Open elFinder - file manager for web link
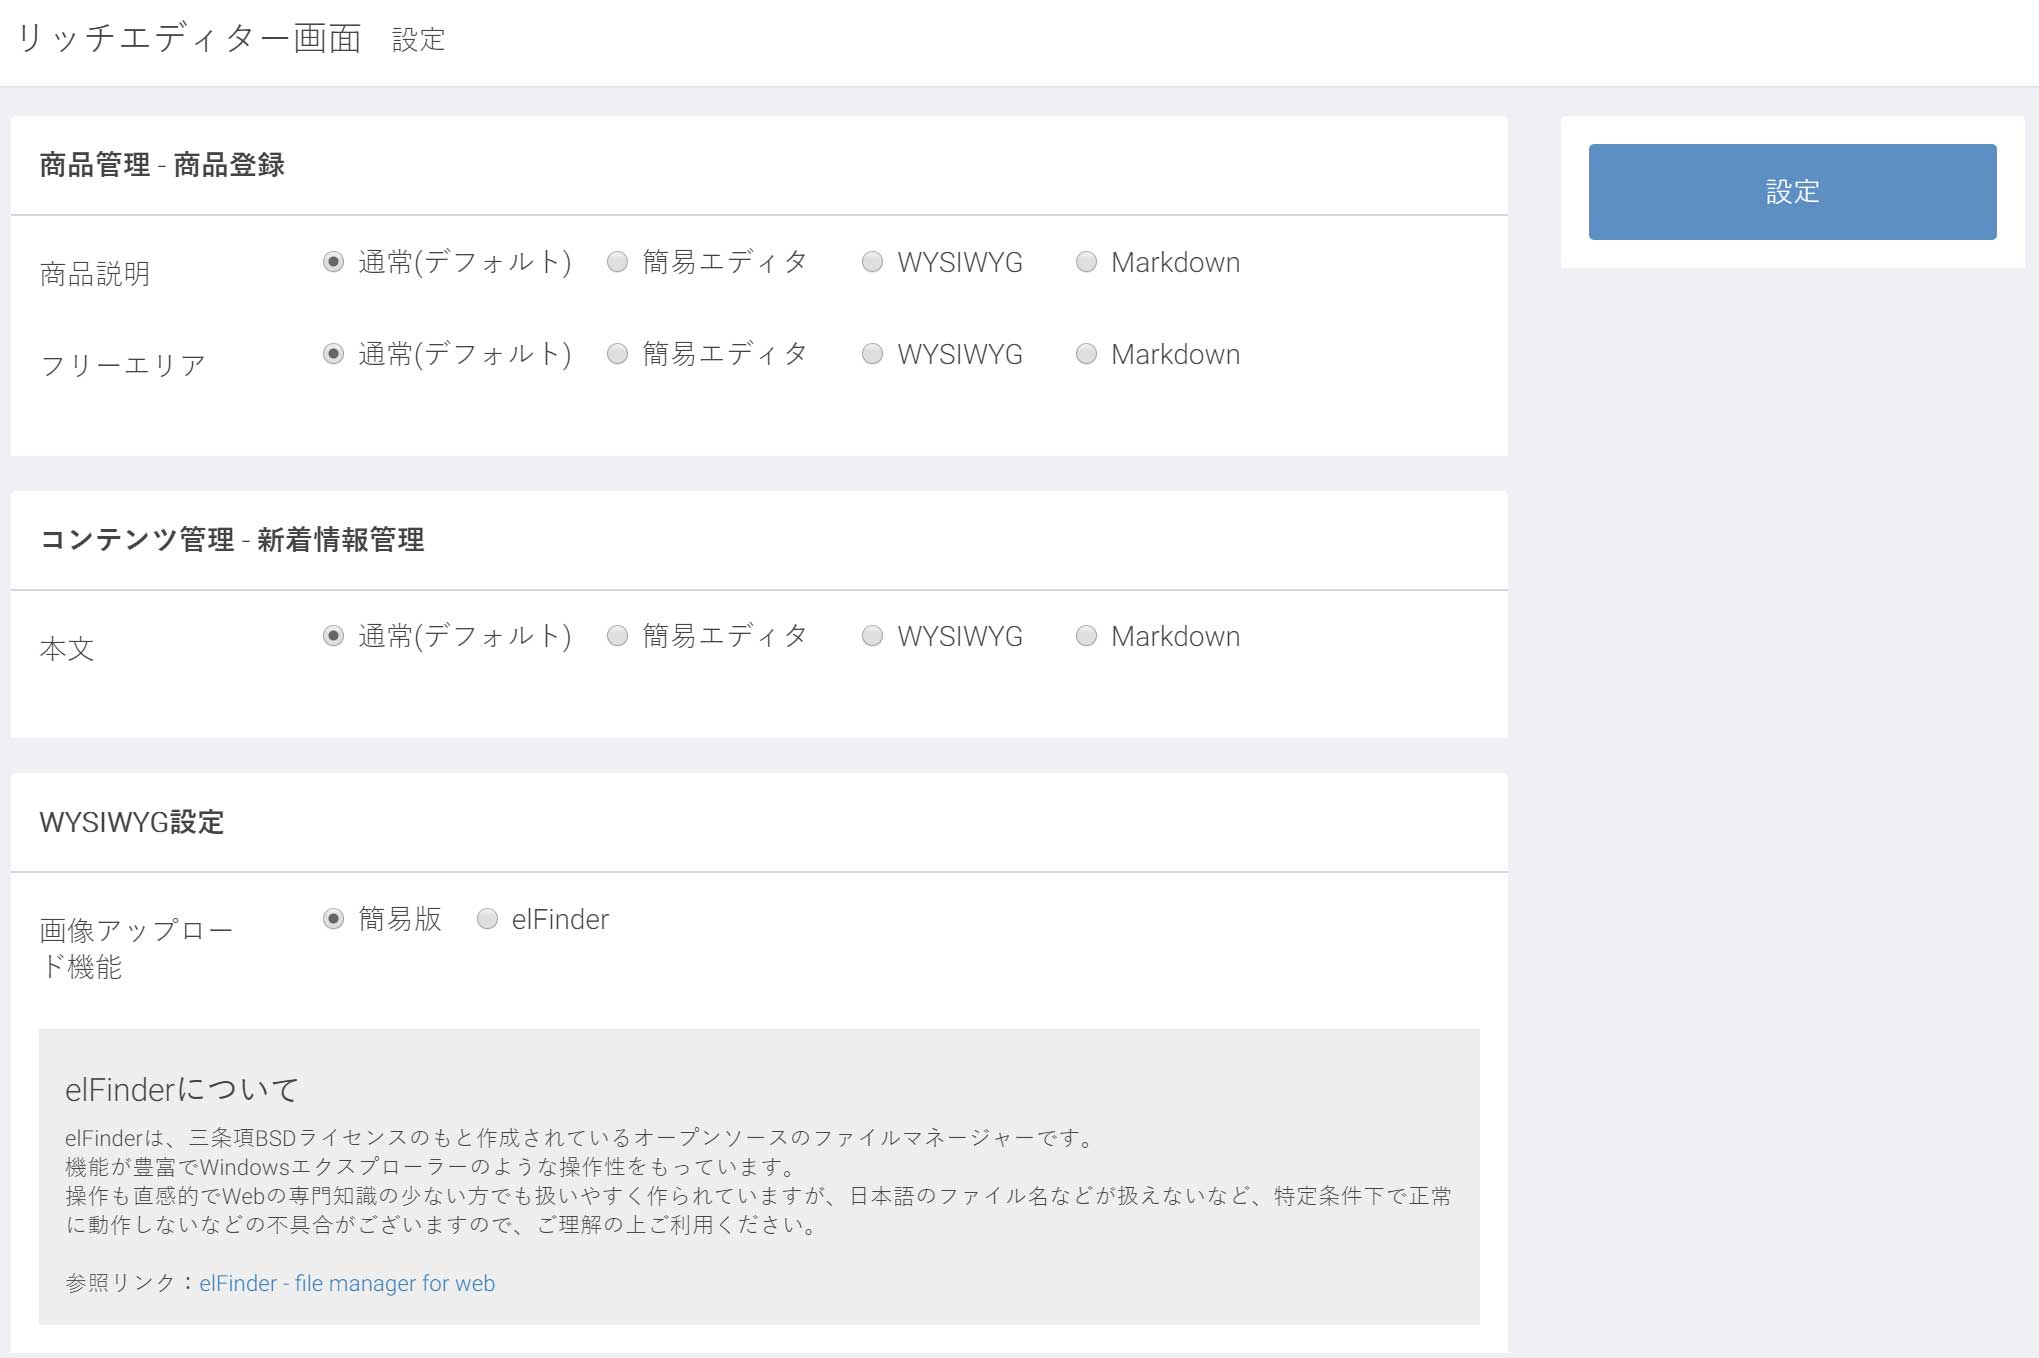The height and width of the screenshot is (1358, 2039). [x=347, y=1283]
